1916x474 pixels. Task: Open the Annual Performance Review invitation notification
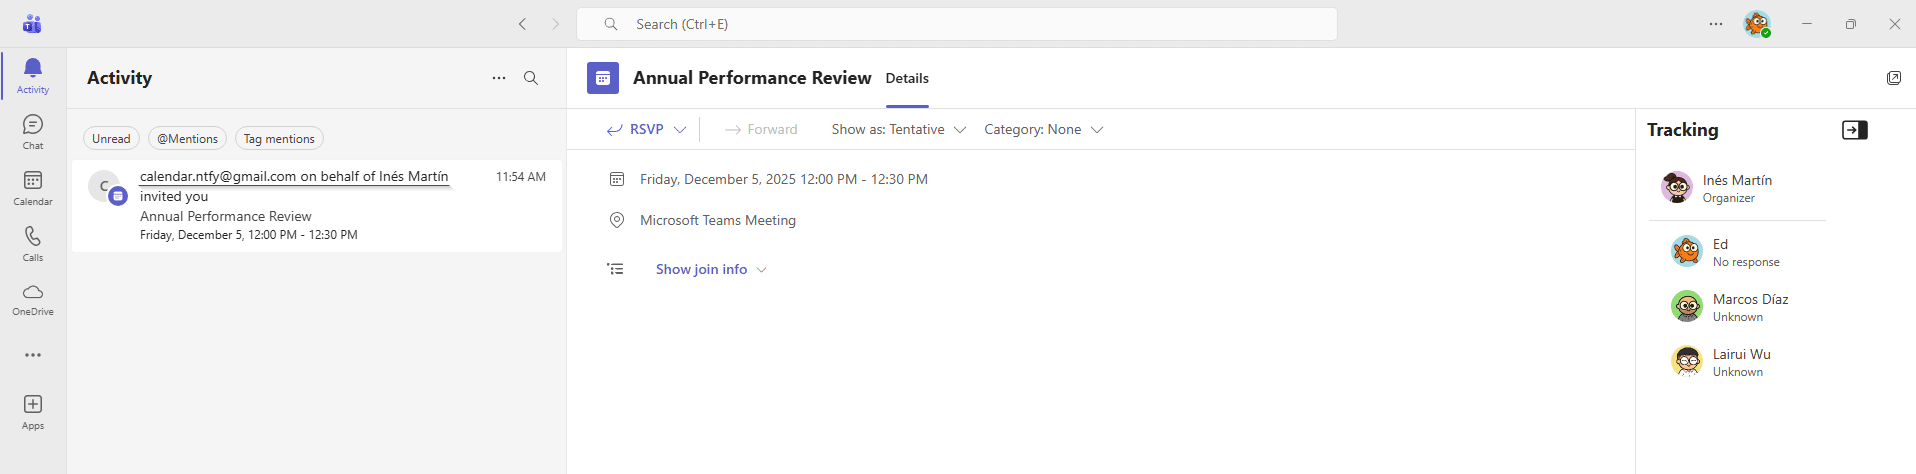click(x=316, y=206)
